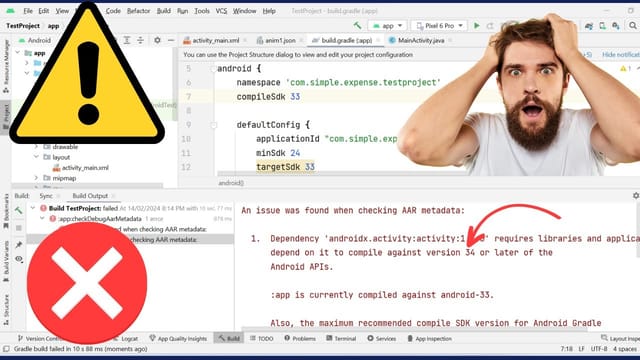Toggle Bookmarks tool window
This screenshot has height=360, width=640.
(x=6, y=211)
